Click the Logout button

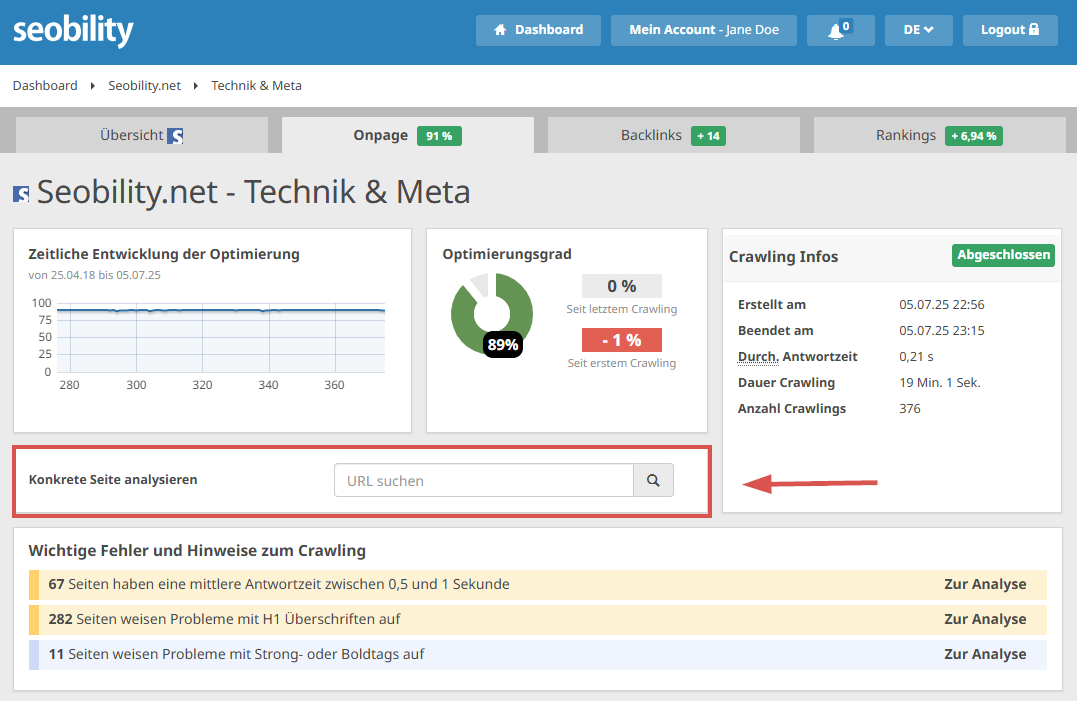(x=1010, y=30)
